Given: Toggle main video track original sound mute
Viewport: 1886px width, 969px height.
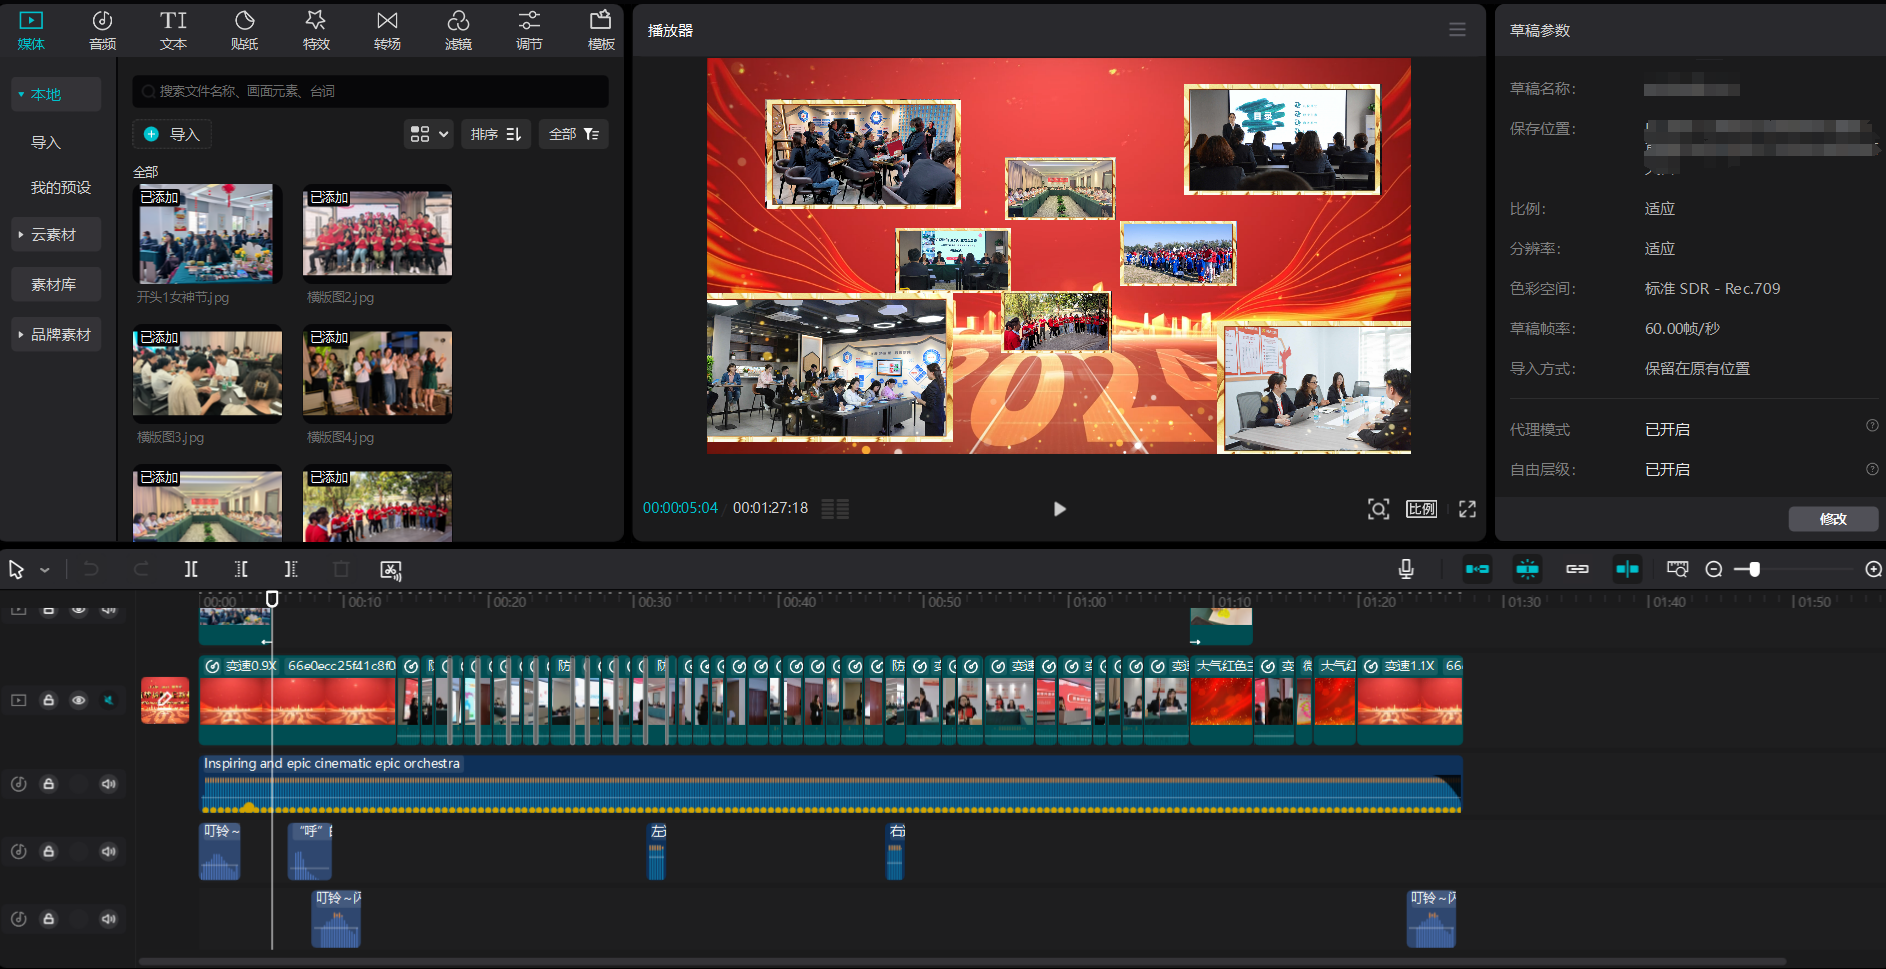Looking at the screenshot, I should pos(108,700).
